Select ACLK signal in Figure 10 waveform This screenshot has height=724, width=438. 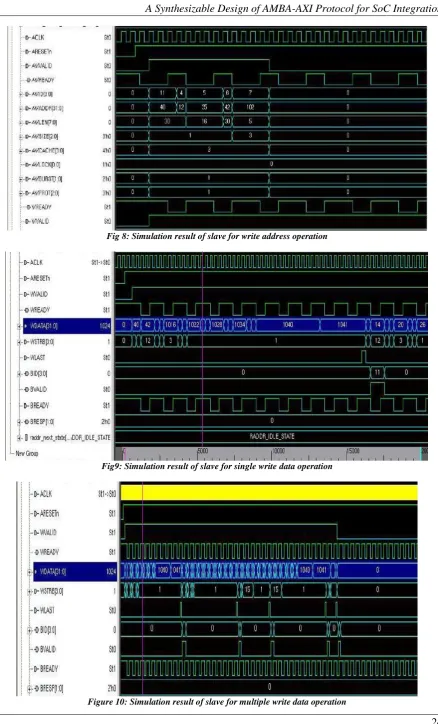[46, 494]
